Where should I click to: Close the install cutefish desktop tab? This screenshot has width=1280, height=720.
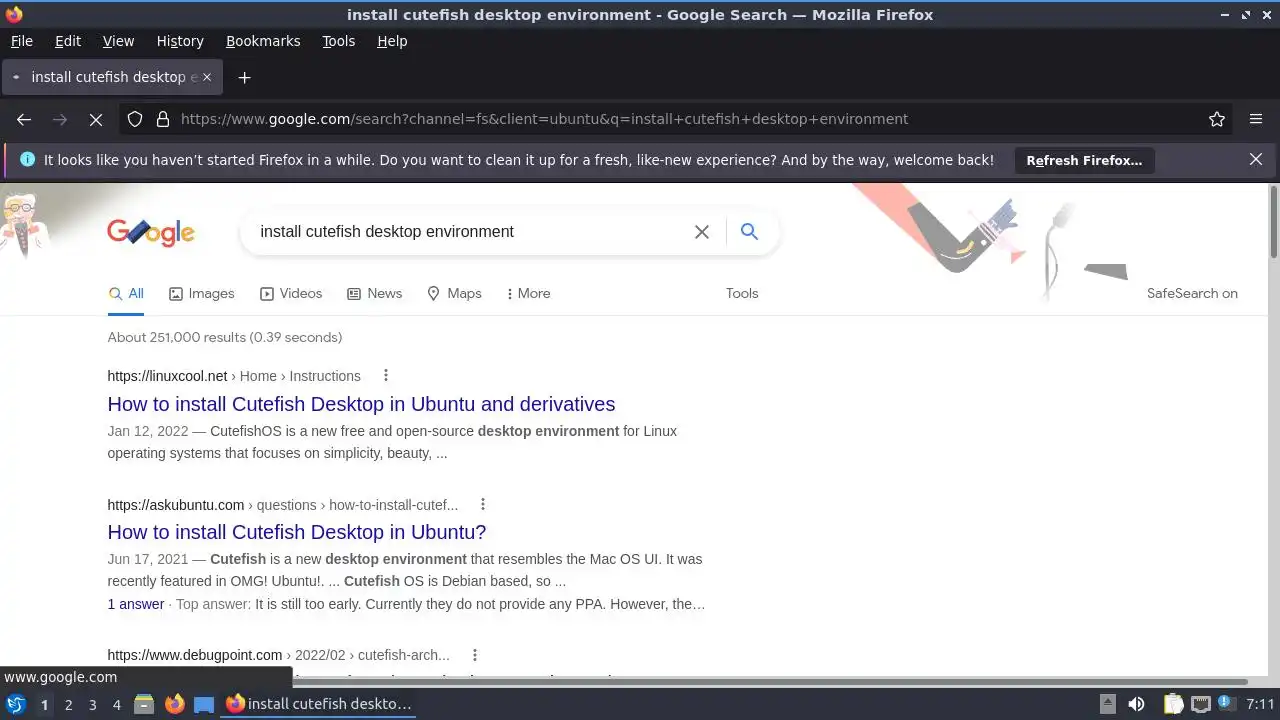click(205, 77)
